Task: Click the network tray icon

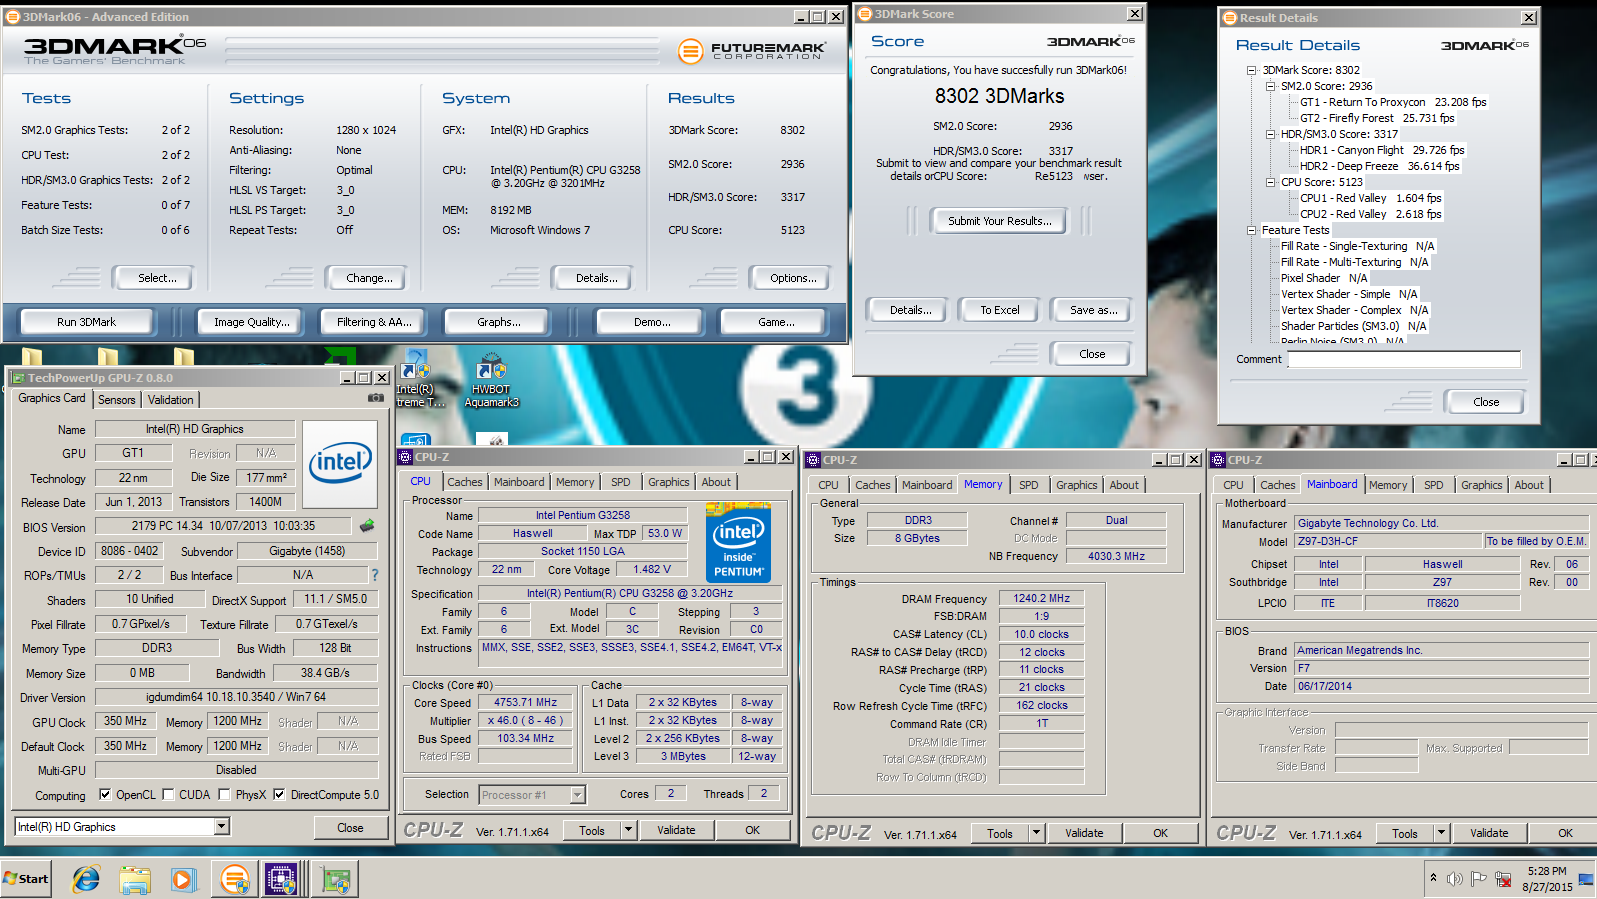Action: 1503,879
